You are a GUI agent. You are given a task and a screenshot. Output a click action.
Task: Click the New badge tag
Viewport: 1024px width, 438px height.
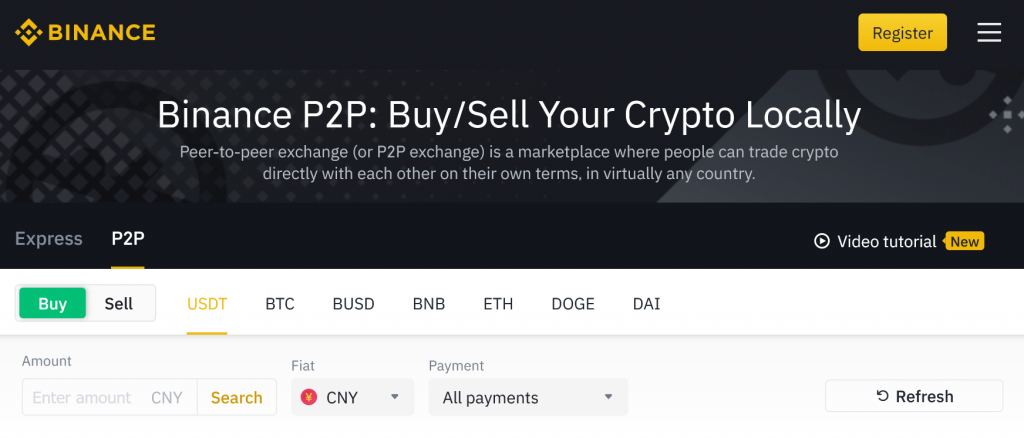pos(963,242)
